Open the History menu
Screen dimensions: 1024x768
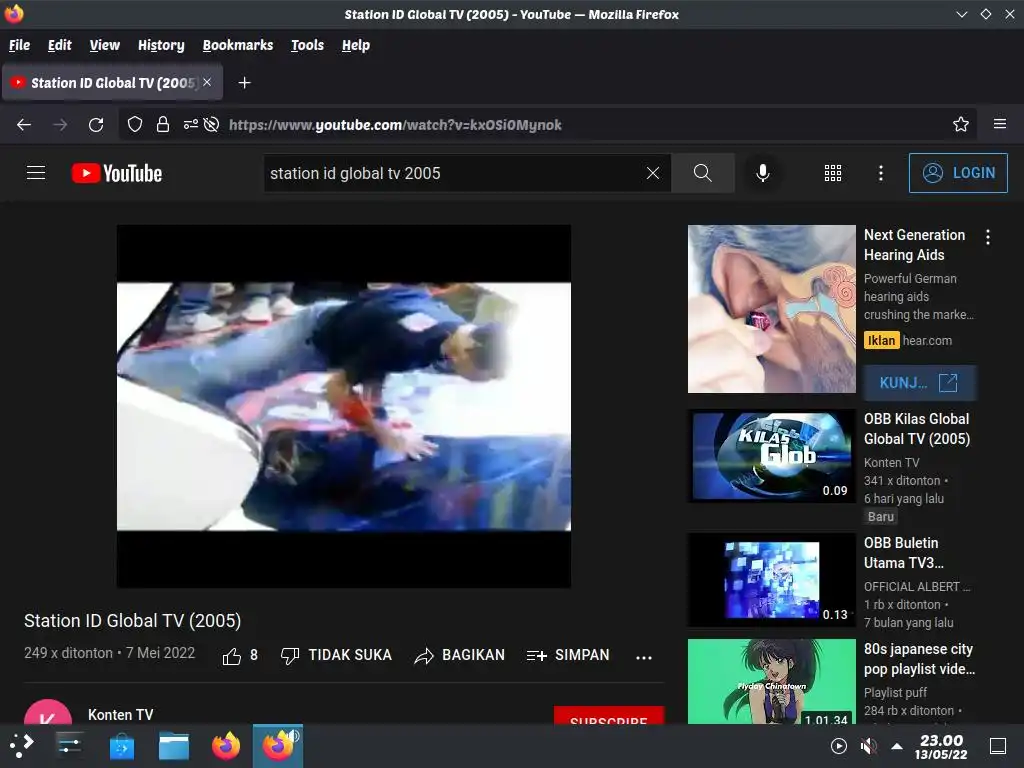(x=161, y=45)
